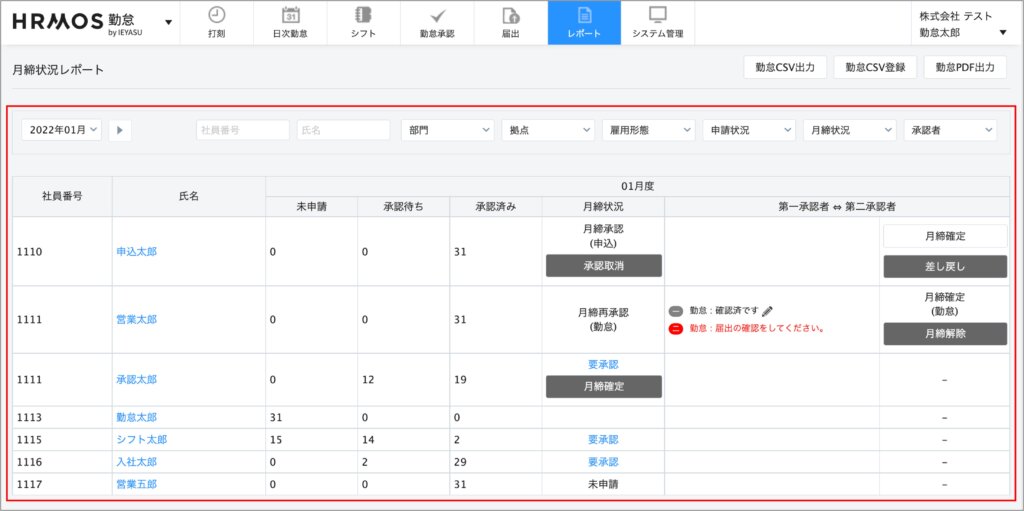Click the 勤怠CSV出力 button
1024x511 pixels.
784,67
